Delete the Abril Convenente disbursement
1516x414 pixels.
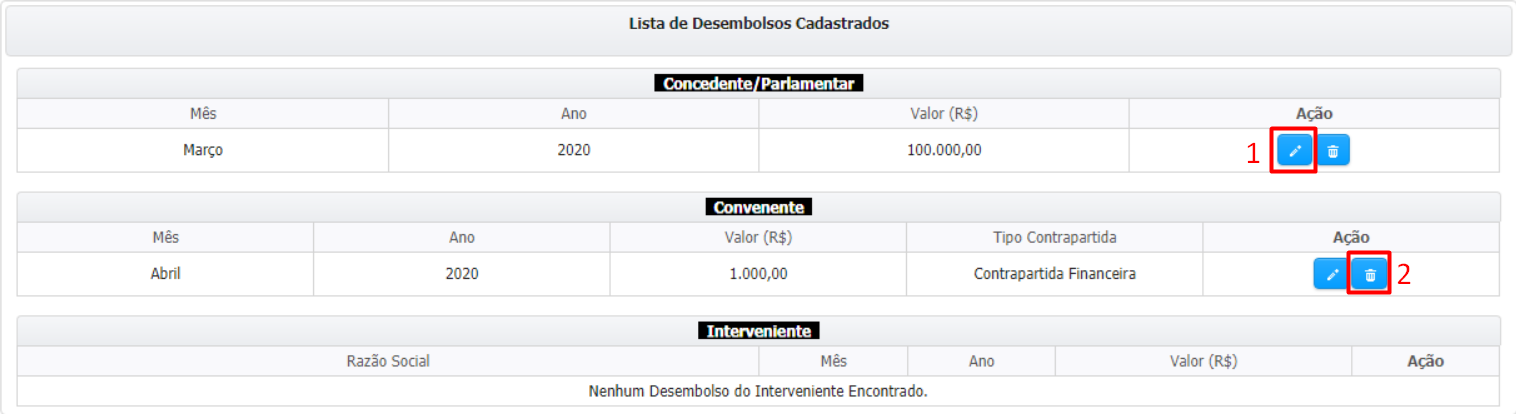pos(1370,275)
